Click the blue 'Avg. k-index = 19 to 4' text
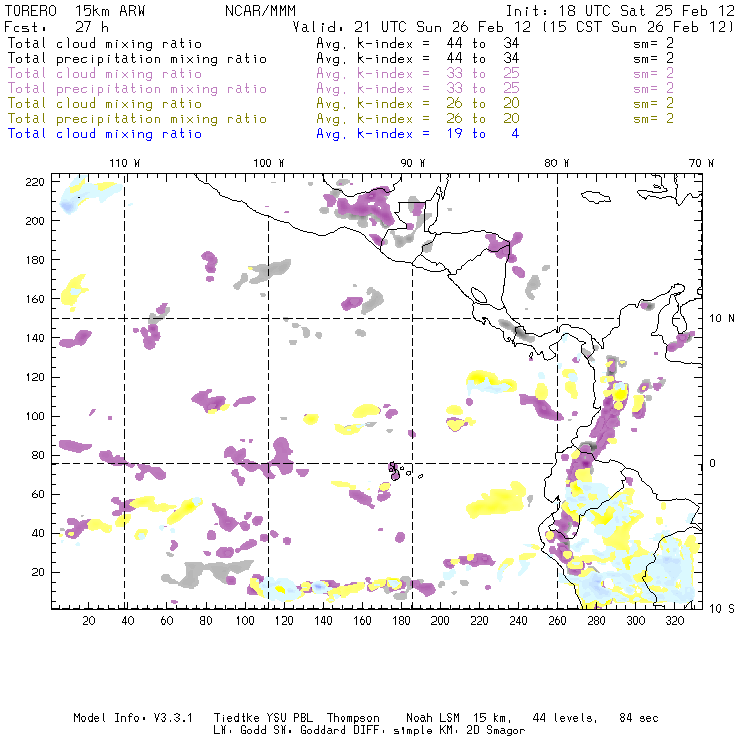This screenshot has width=740, height=740. (418, 135)
